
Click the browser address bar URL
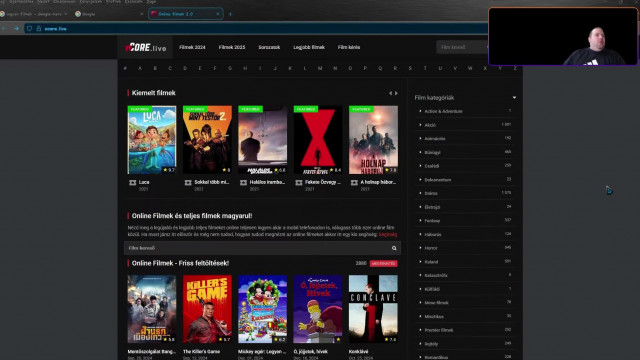coord(56,29)
